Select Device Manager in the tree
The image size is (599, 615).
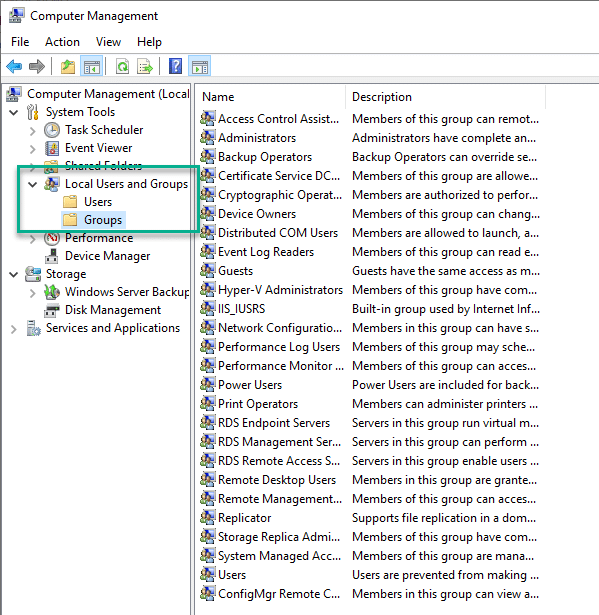[x=107, y=256]
